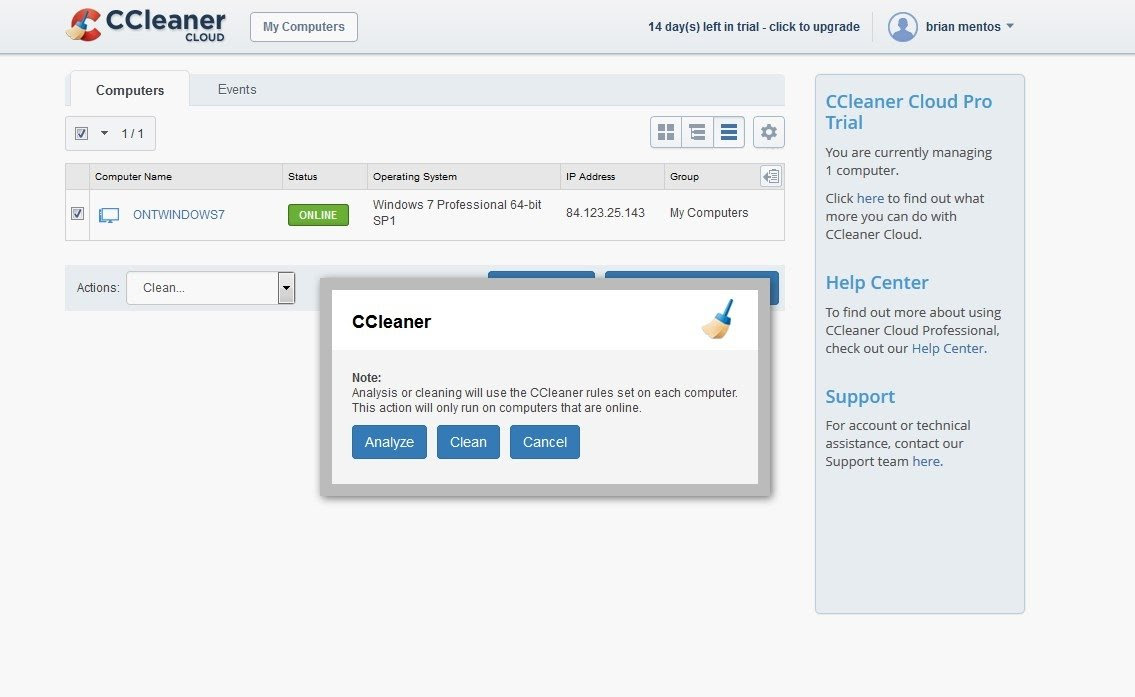1135x697 pixels.
Task: Click the My Computers button
Action: (303, 27)
